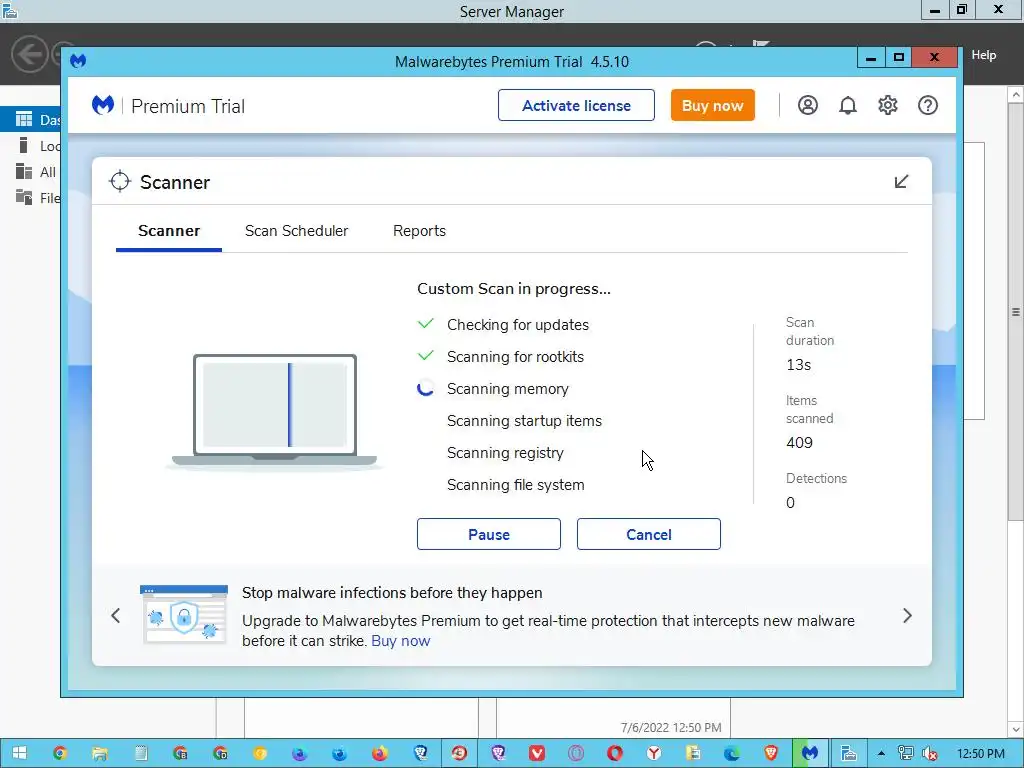Open File Explorer from the taskbar
Screen dimensions: 1024x768
click(x=99, y=754)
